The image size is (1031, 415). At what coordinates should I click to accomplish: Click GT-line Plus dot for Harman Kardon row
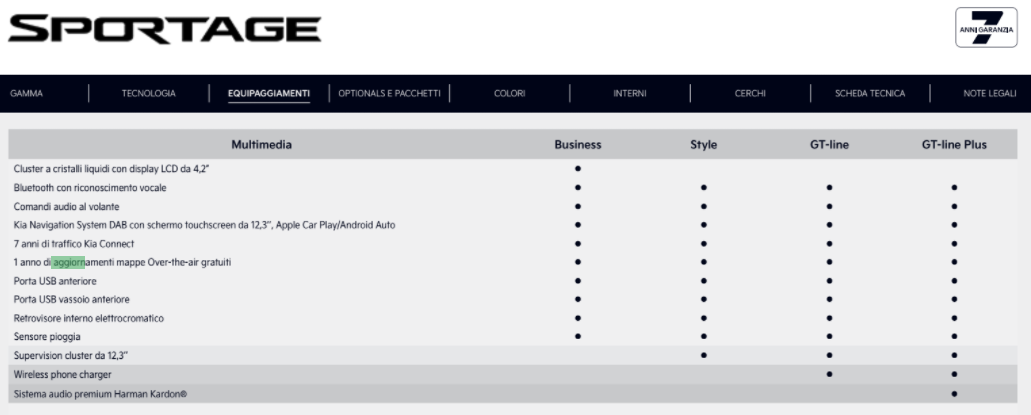pos(954,394)
